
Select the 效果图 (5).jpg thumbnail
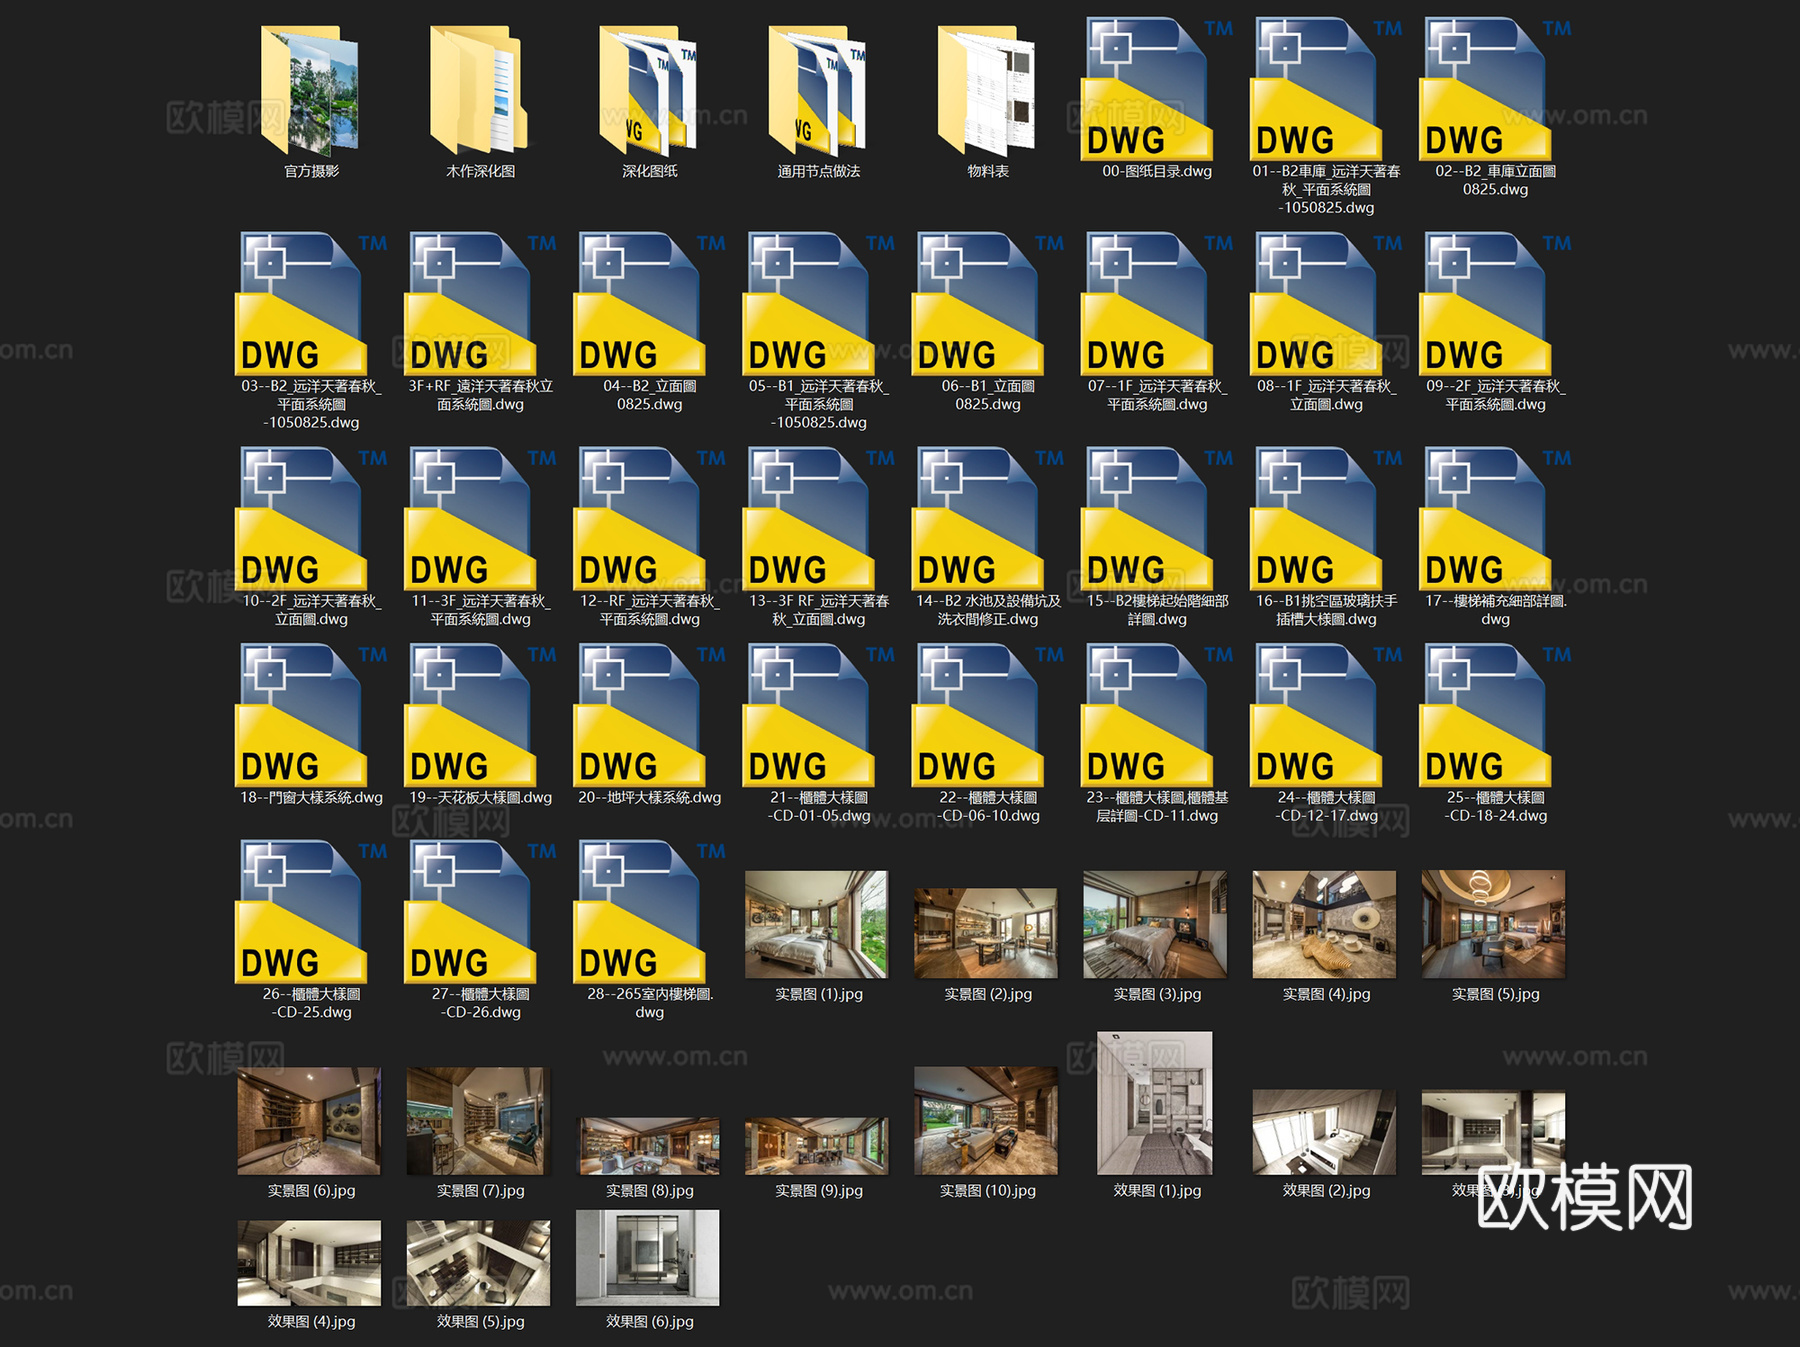coord(478,1263)
